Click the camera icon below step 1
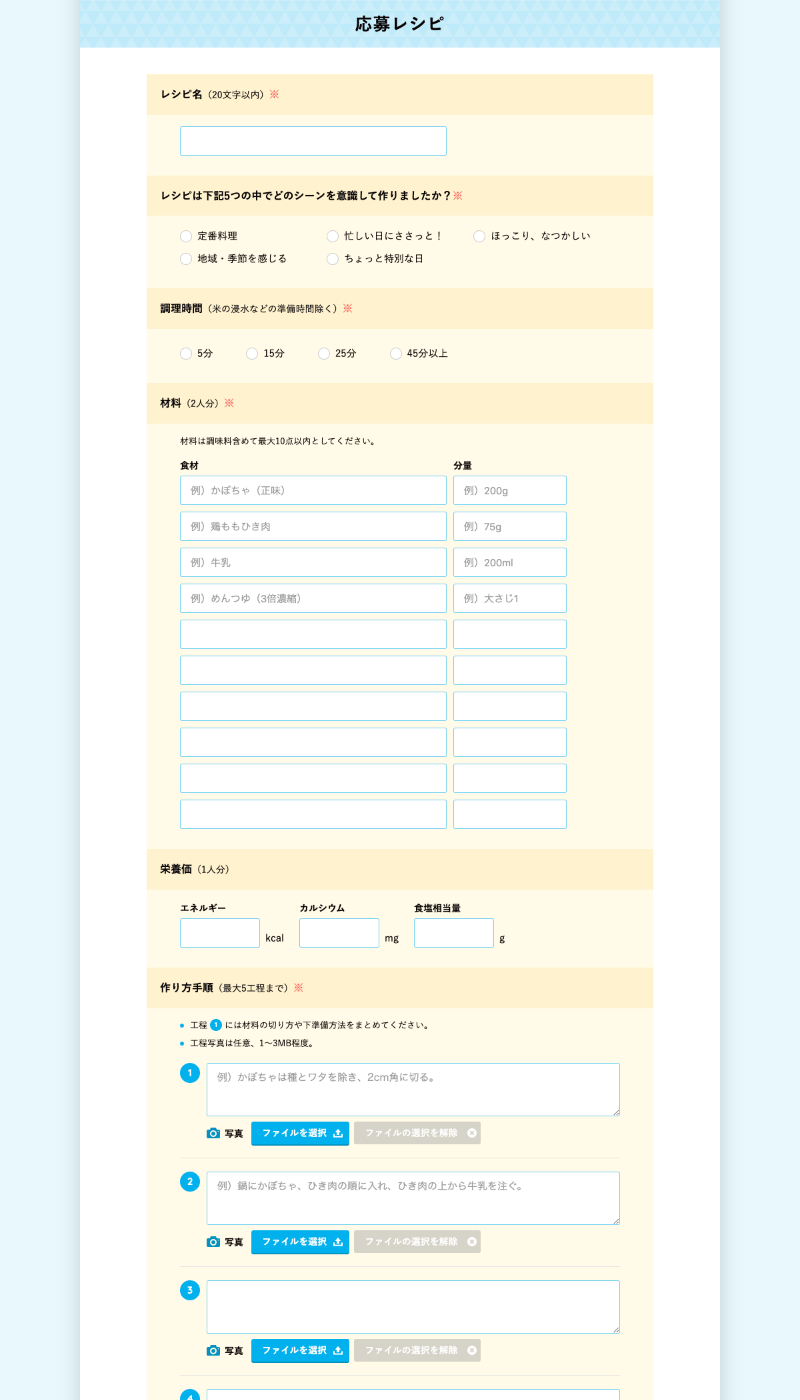800x1400 pixels. point(213,1133)
